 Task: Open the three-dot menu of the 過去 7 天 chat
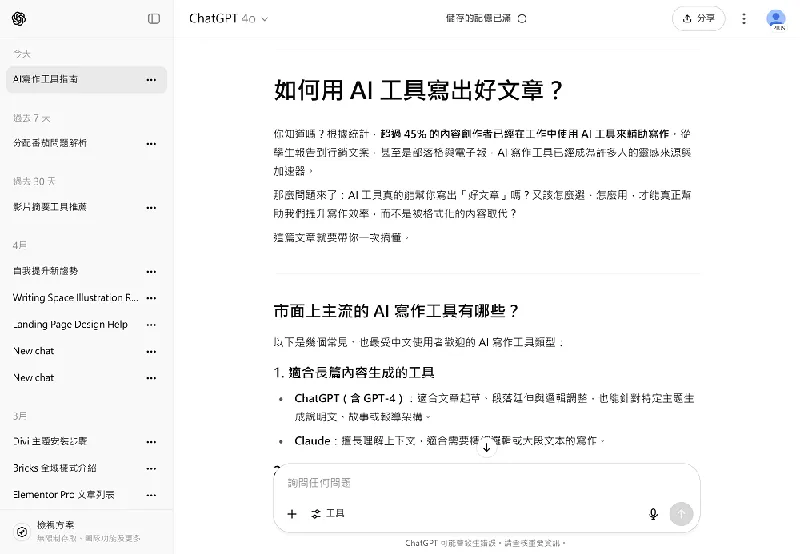[151, 144]
